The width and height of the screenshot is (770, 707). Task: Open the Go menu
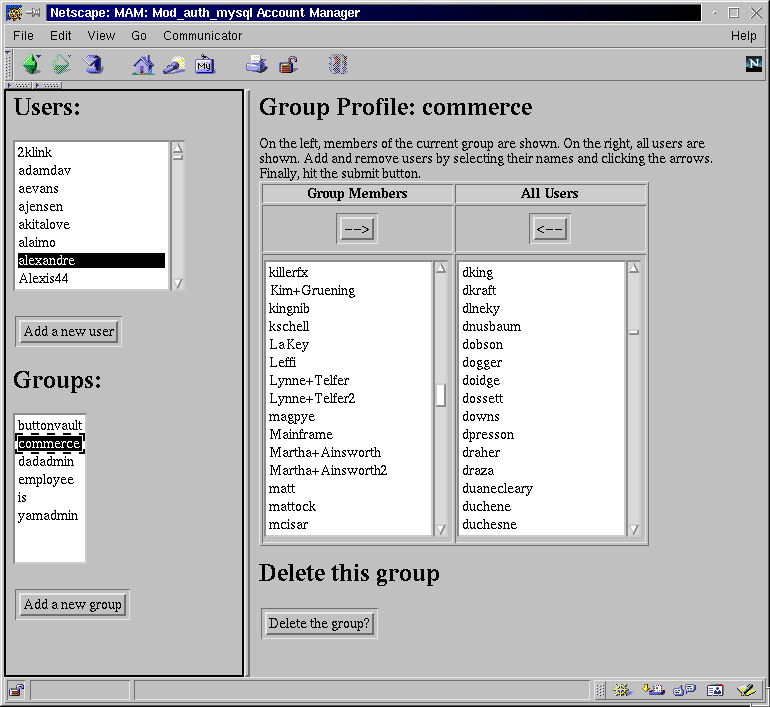click(x=138, y=36)
